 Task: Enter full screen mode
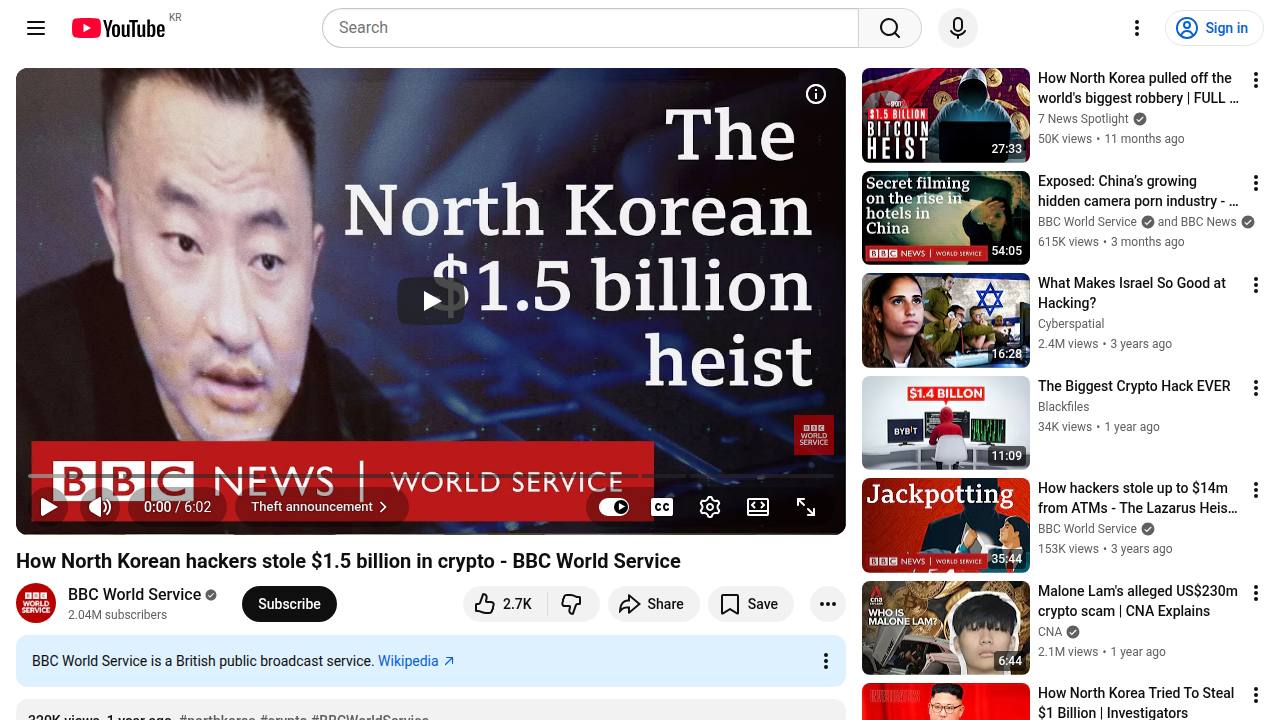click(x=806, y=507)
